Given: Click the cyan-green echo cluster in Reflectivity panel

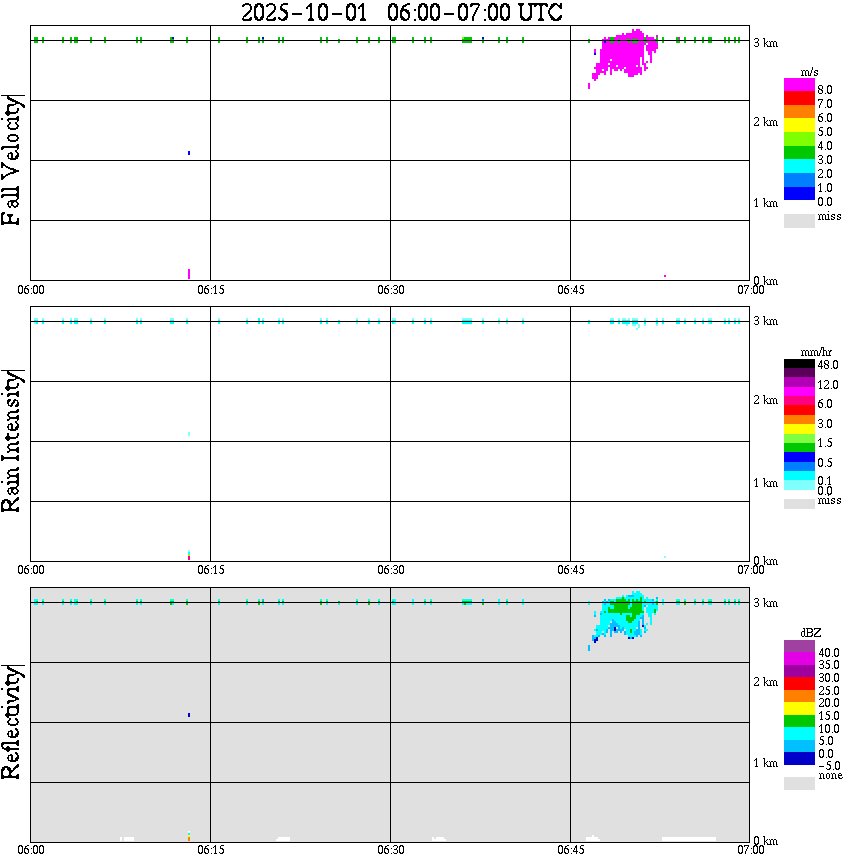Looking at the screenshot, I should (x=626, y=616).
